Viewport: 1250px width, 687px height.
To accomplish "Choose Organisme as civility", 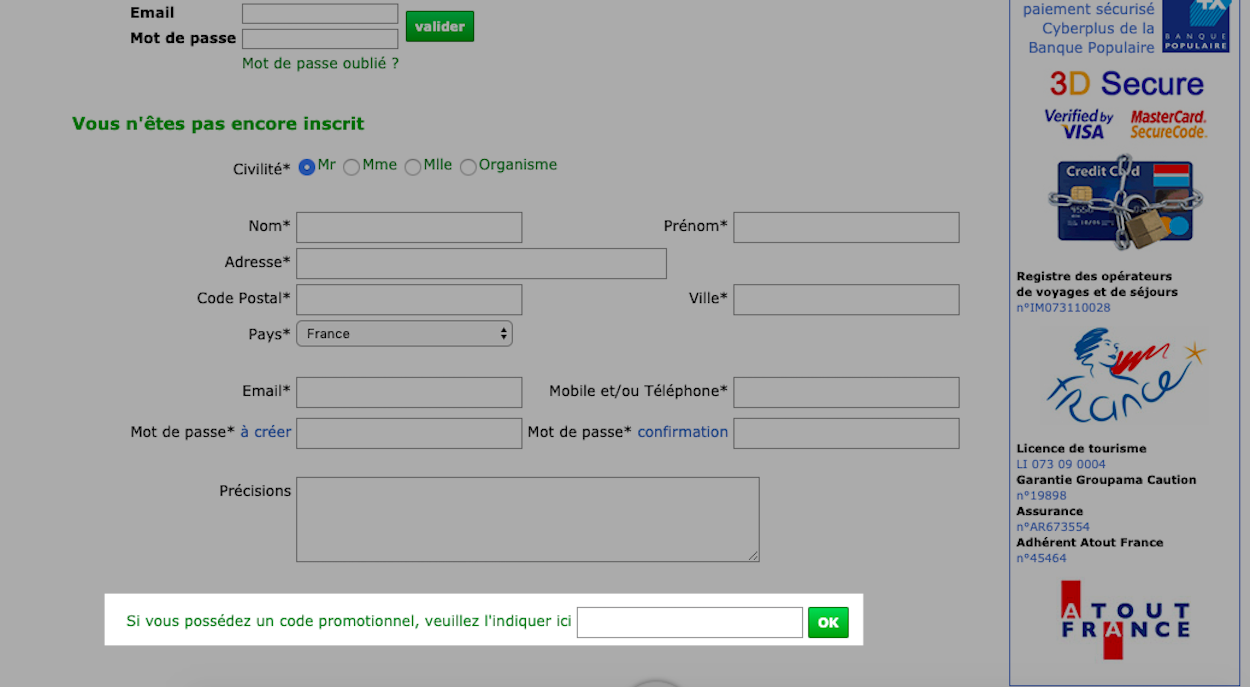I will coord(468,167).
